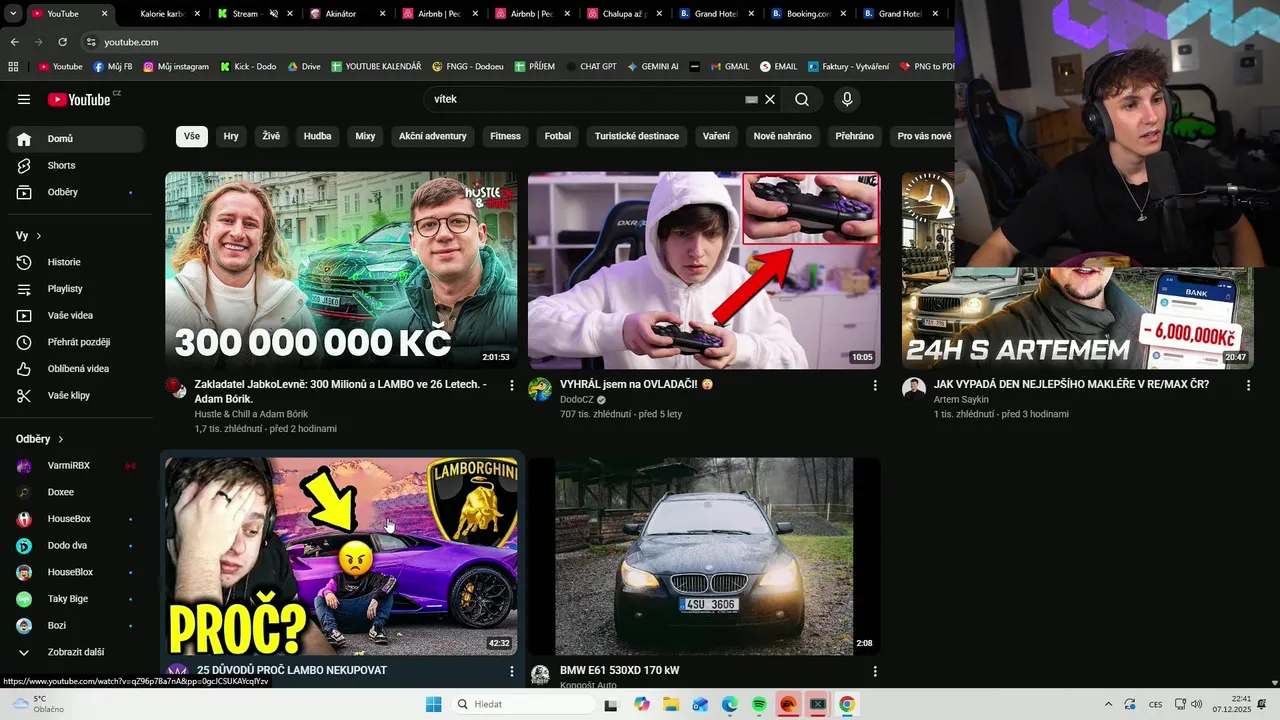This screenshot has width=1280, height=720.
Task: Select the Turistické destinace filter chip
Action: point(637,136)
